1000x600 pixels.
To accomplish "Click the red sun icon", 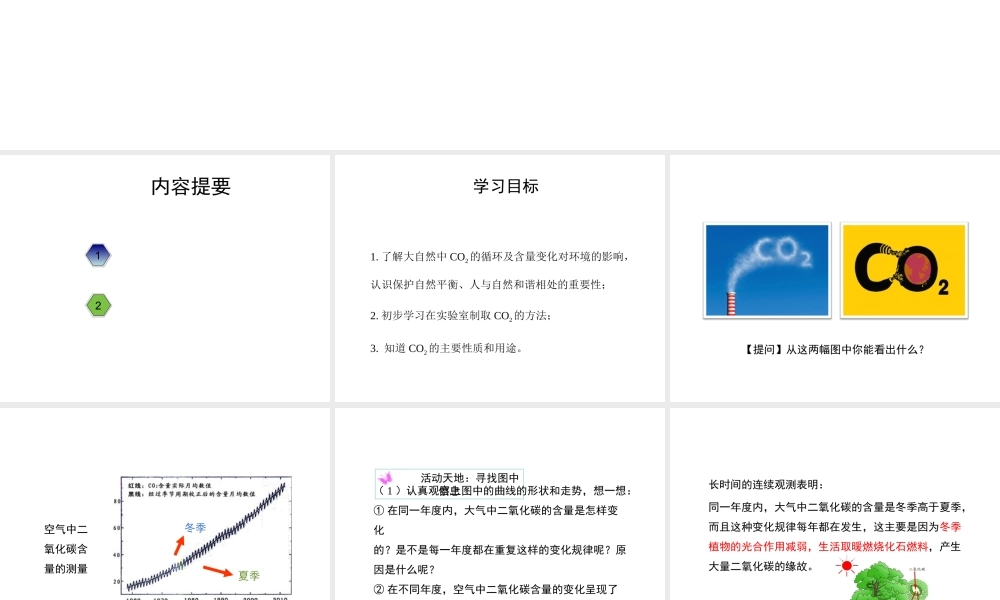I will (846, 566).
